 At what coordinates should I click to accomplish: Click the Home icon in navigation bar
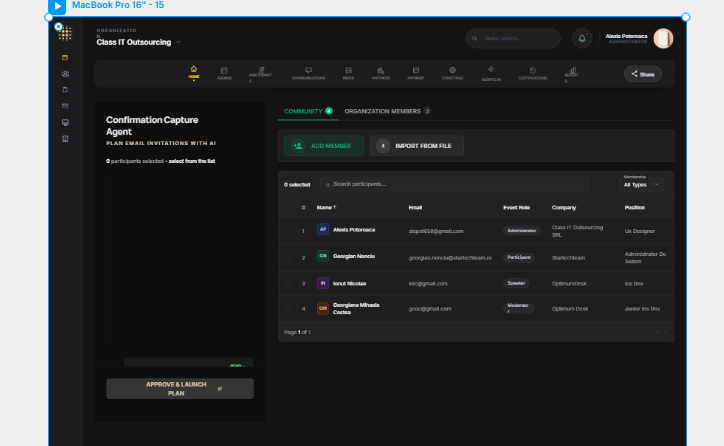coord(194,71)
